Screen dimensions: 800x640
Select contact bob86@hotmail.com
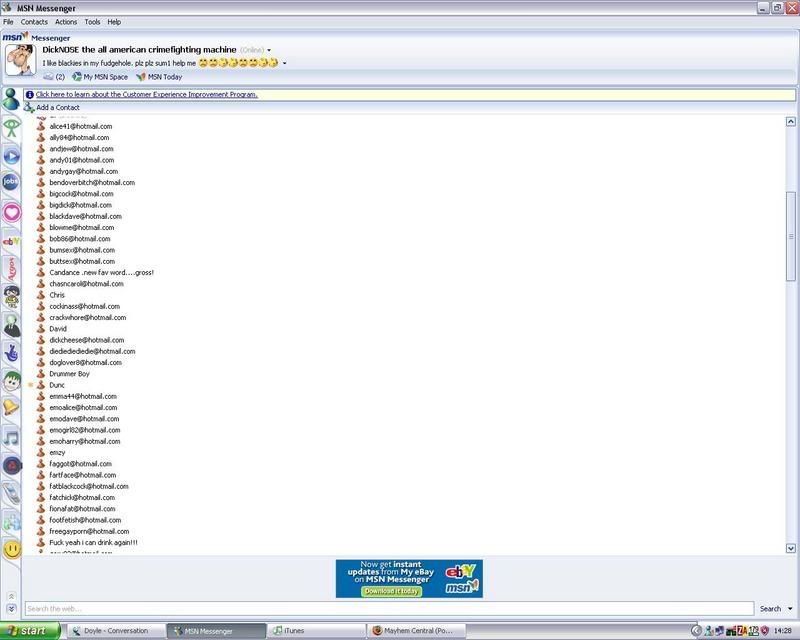80,239
